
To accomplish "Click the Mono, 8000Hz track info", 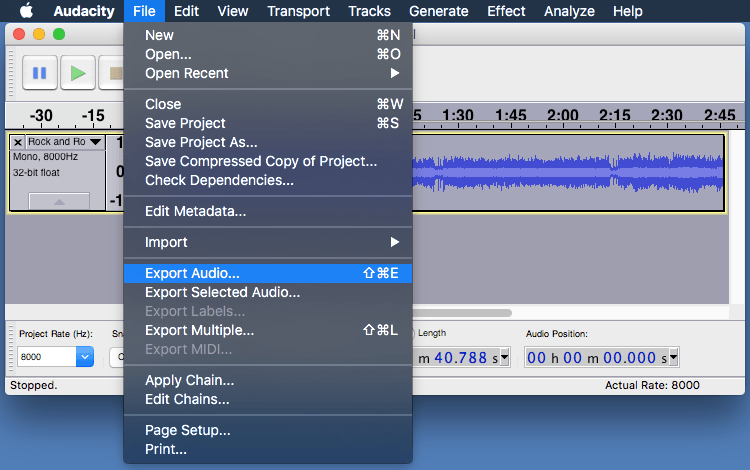I will [x=45, y=157].
